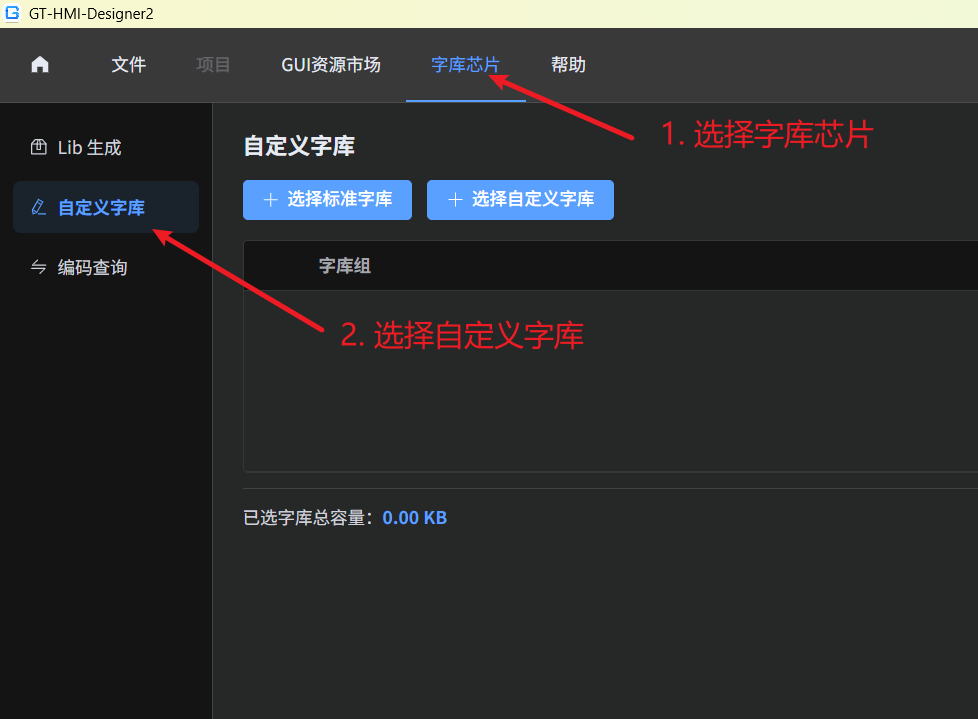Click the plus icon on 选择自定义字库 button
This screenshot has width=978, height=719.
pos(455,200)
